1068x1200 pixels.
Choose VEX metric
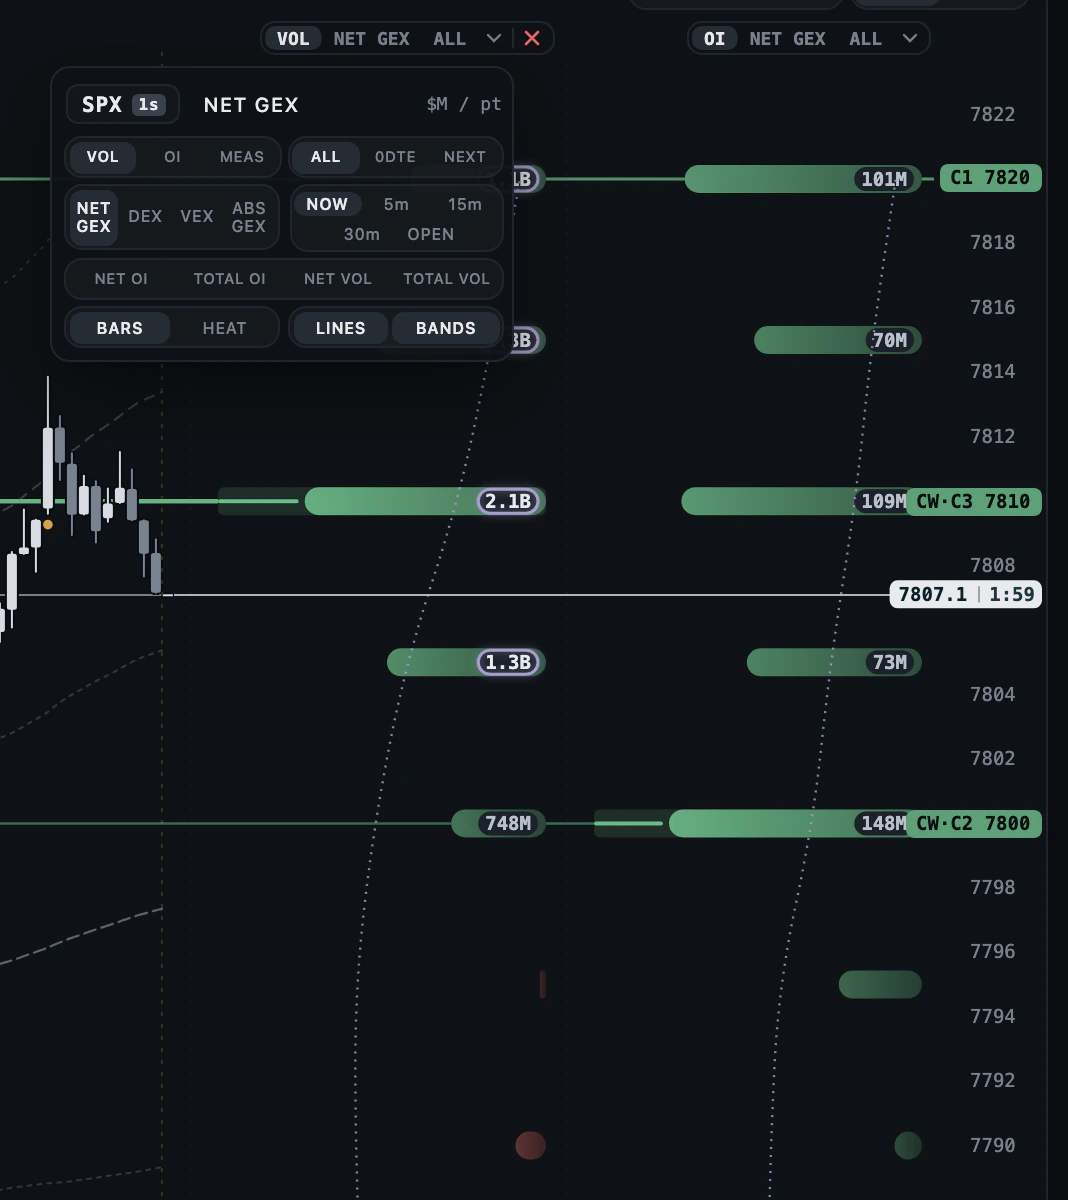point(197,216)
